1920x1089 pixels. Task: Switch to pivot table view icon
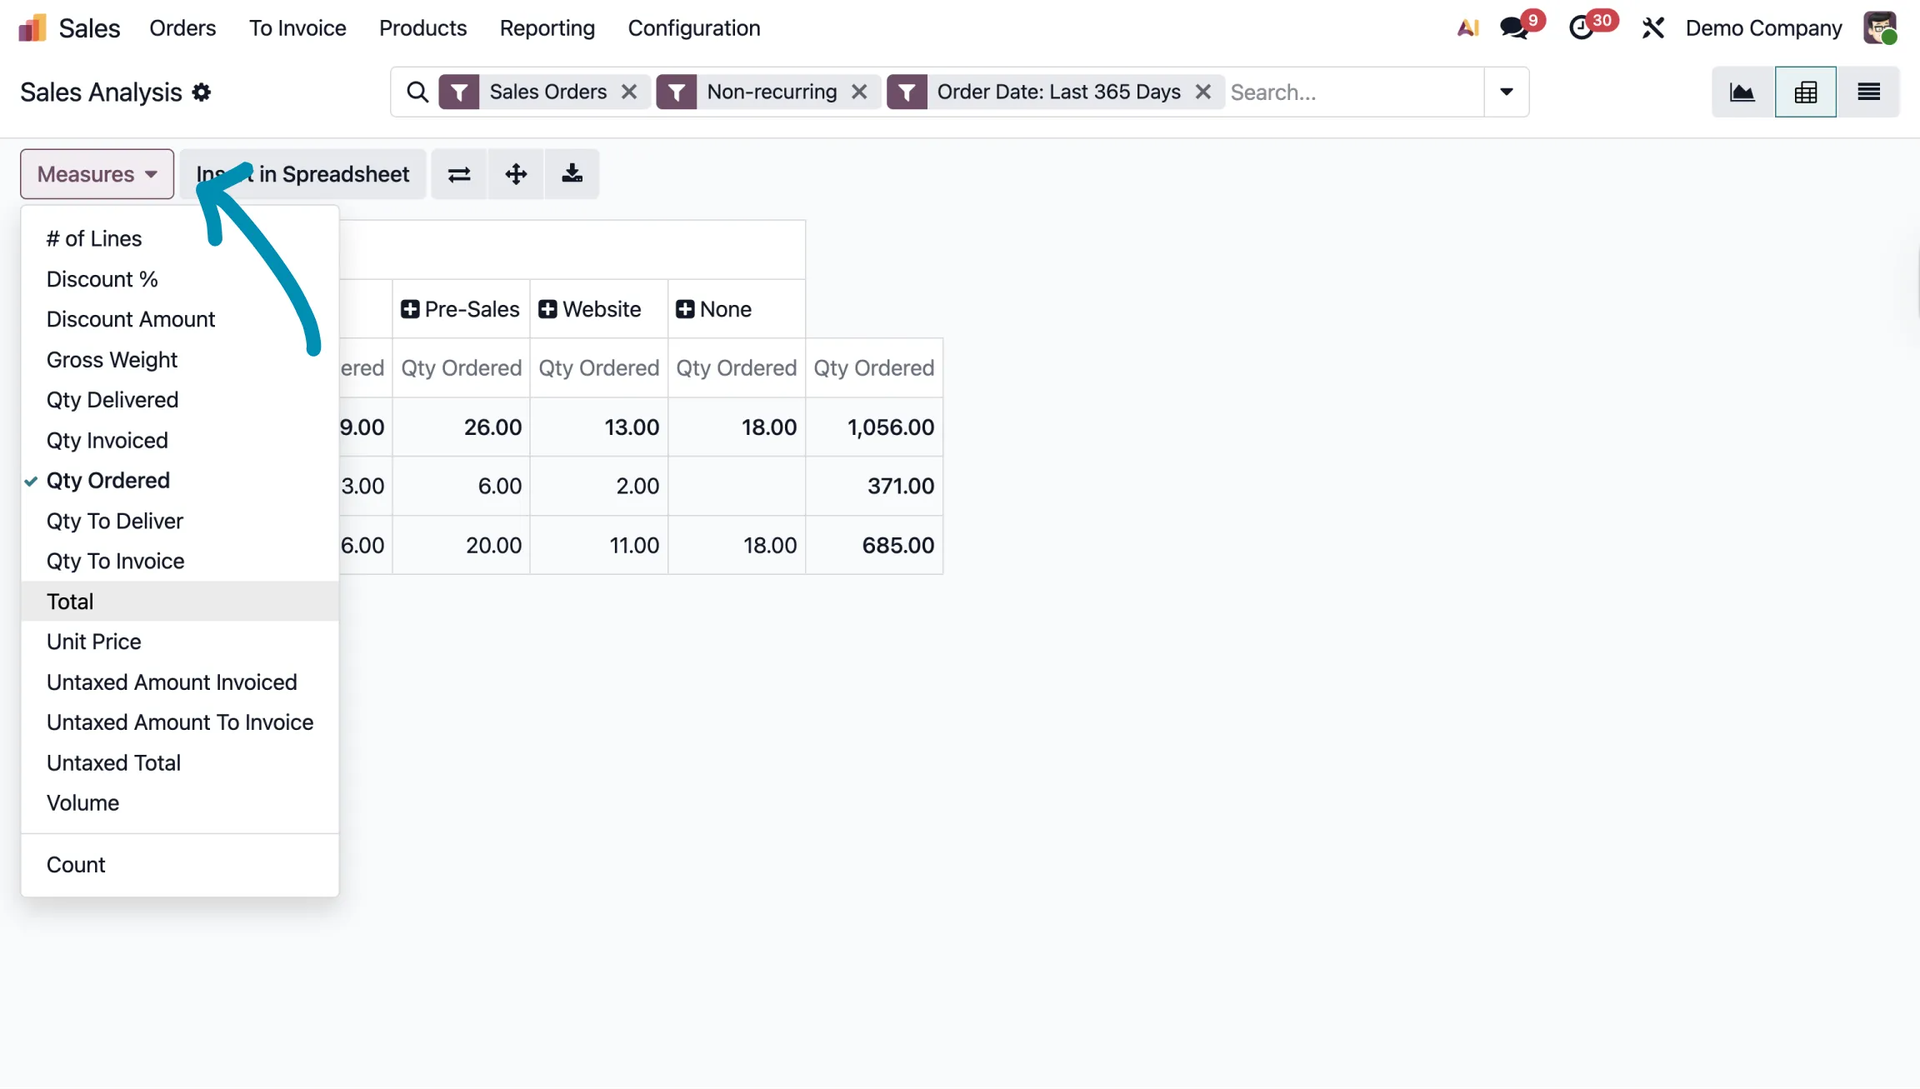point(1805,92)
